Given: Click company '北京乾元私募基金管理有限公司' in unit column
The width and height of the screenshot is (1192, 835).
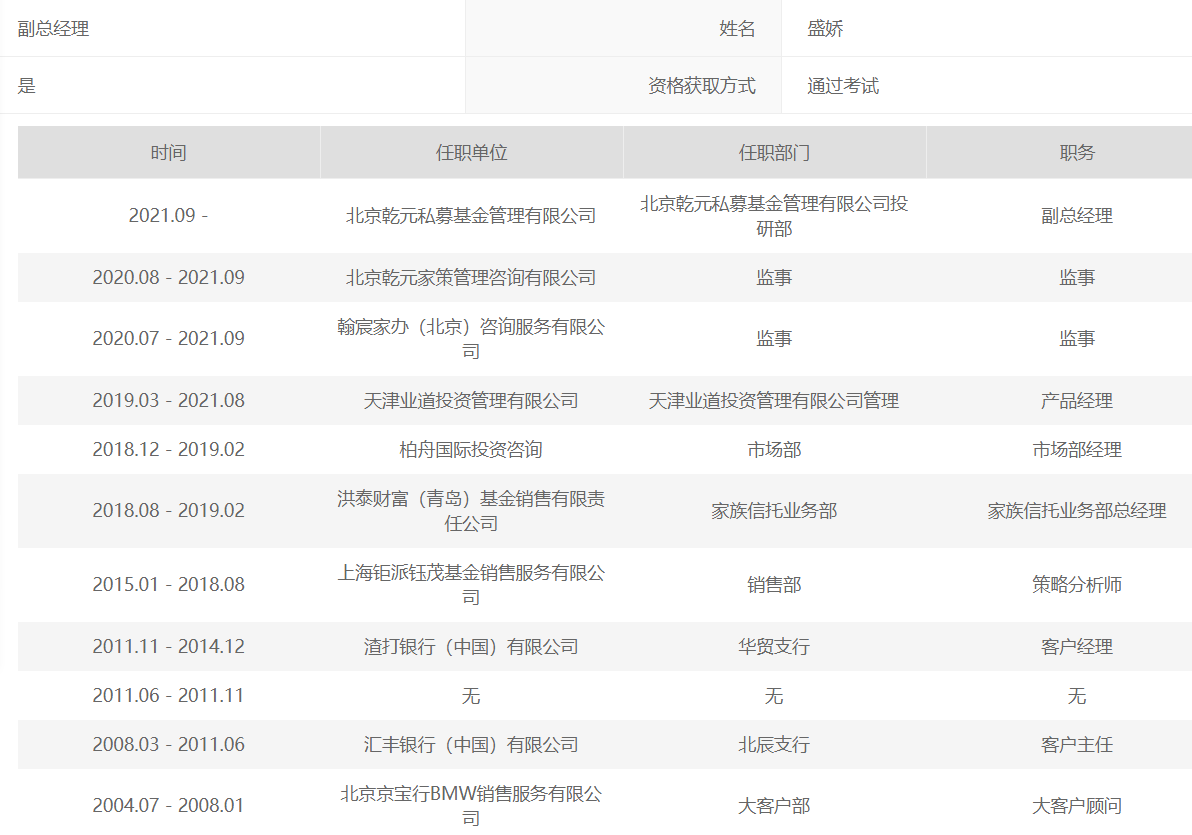Looking at the screenshot, I should tap(471, 216).
